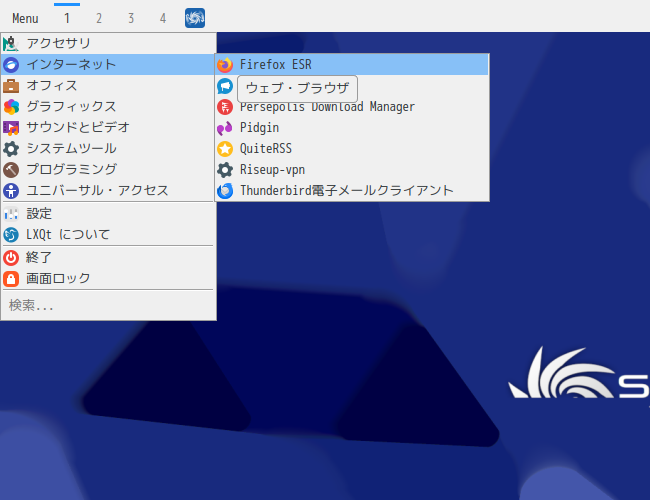Open the サウンドとビデオ submenu

click(109, 128)
